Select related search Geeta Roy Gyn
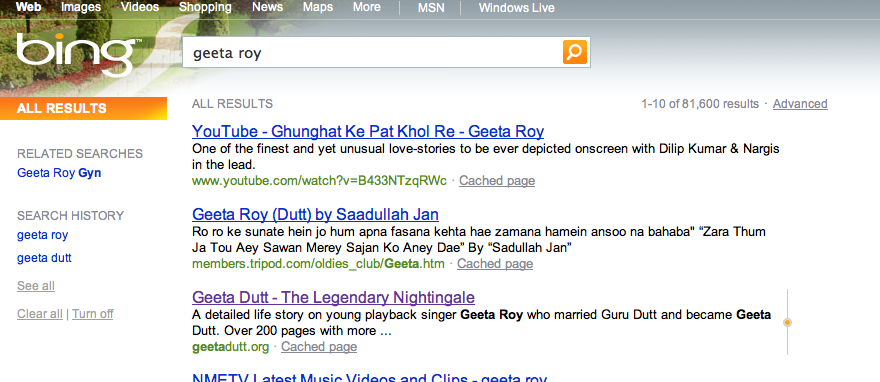 tap(59, 173)
